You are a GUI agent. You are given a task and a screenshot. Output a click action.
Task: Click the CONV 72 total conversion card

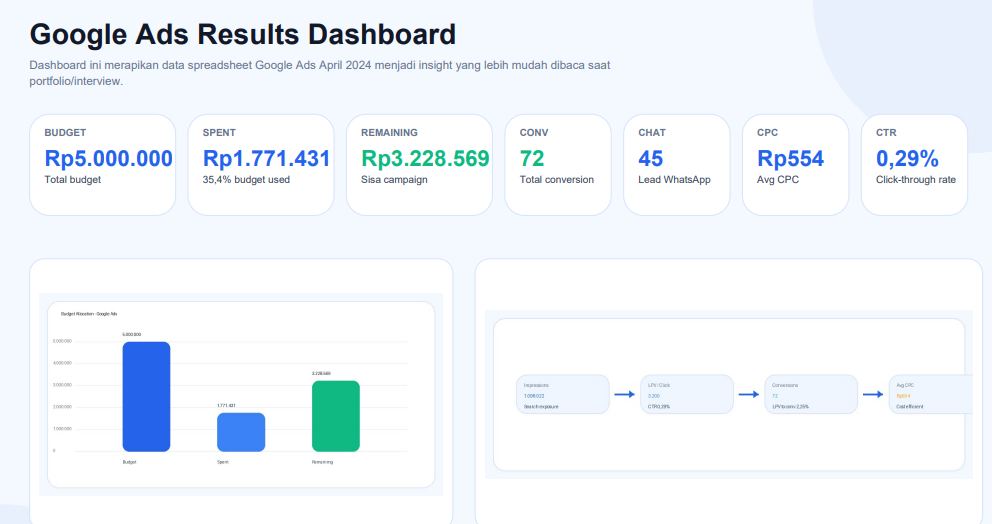(558, 165)
